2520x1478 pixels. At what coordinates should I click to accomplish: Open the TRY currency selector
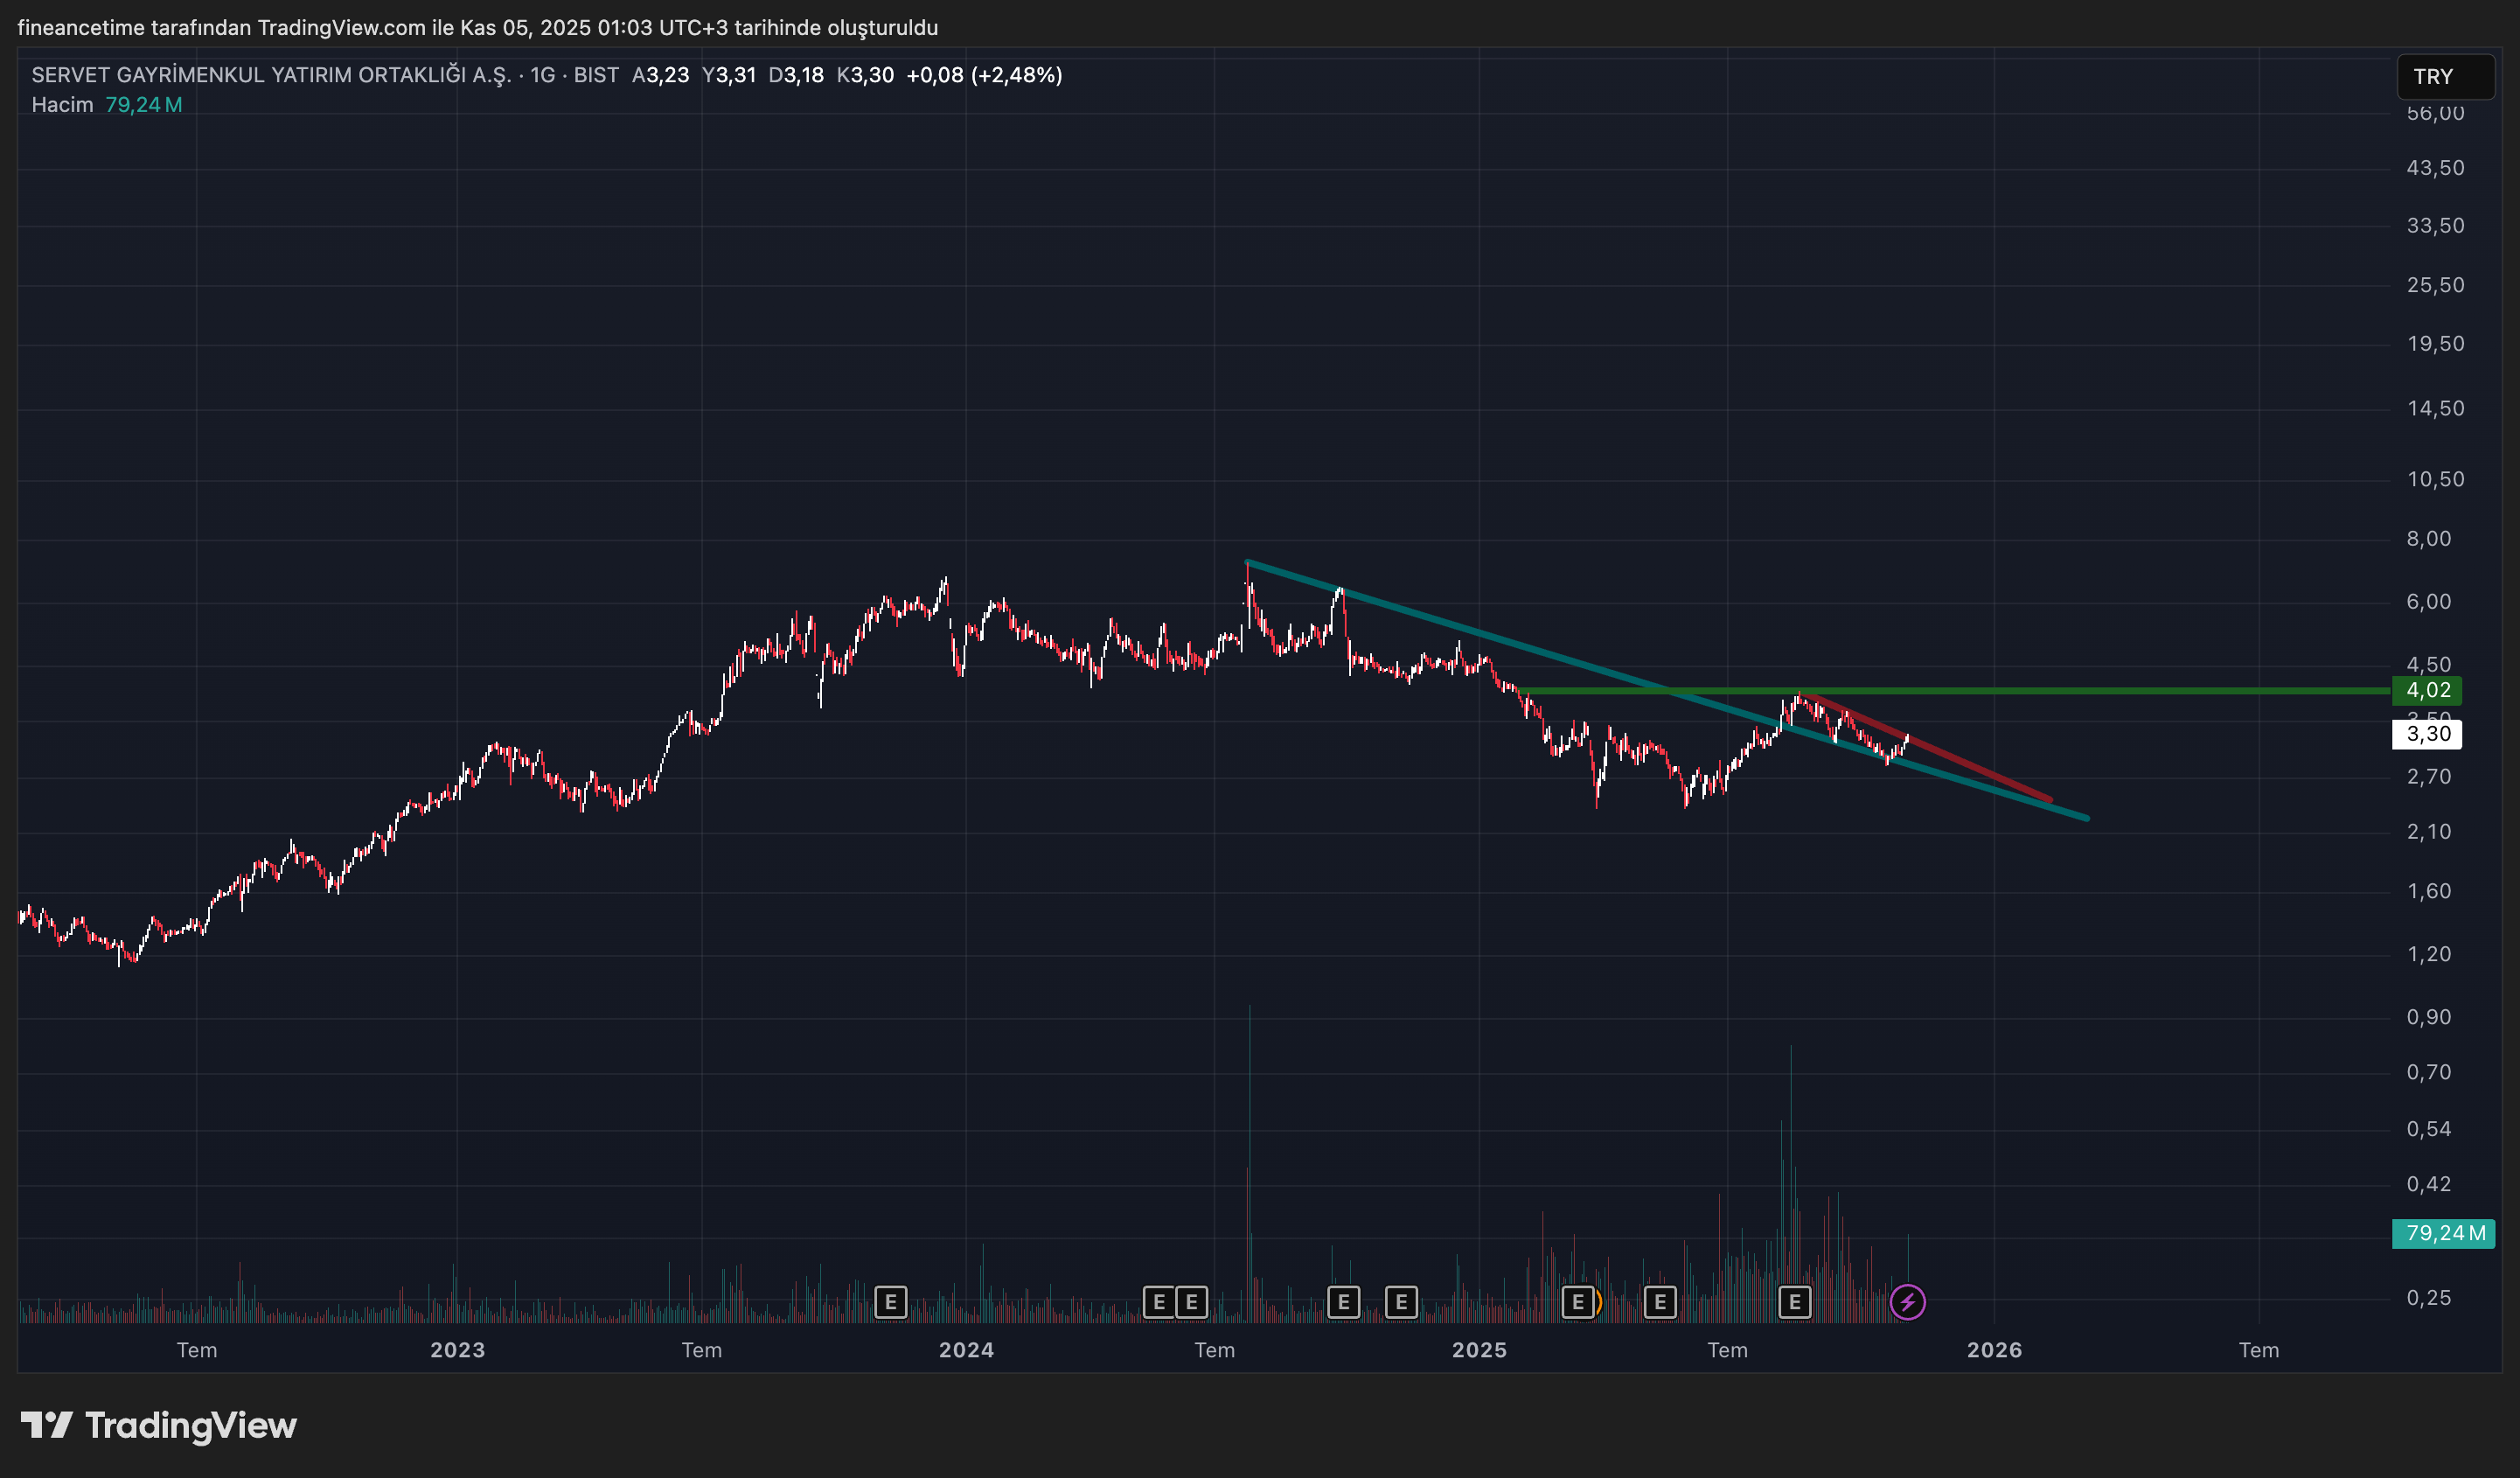pyautogui.click(x=2444, y=77)
